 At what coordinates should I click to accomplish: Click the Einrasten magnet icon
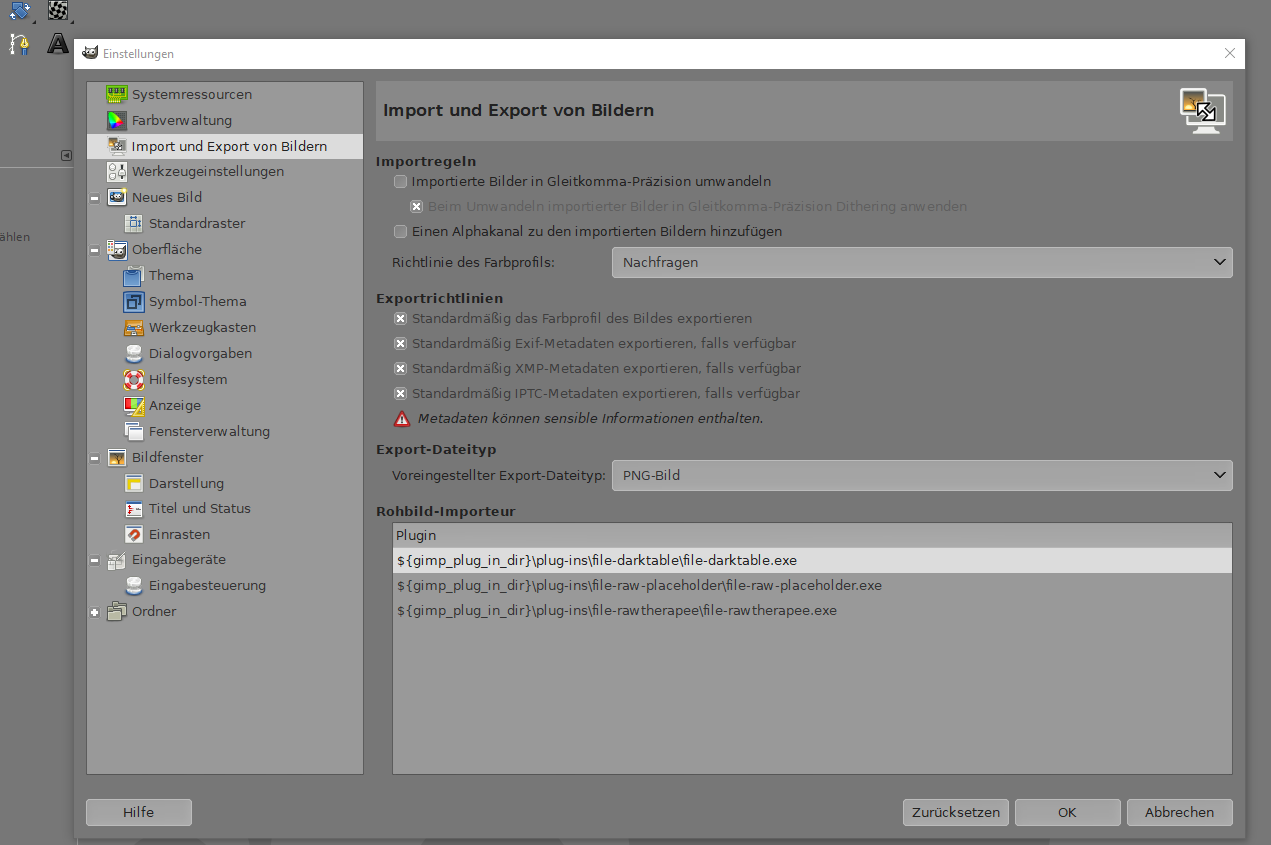point(134,535)
